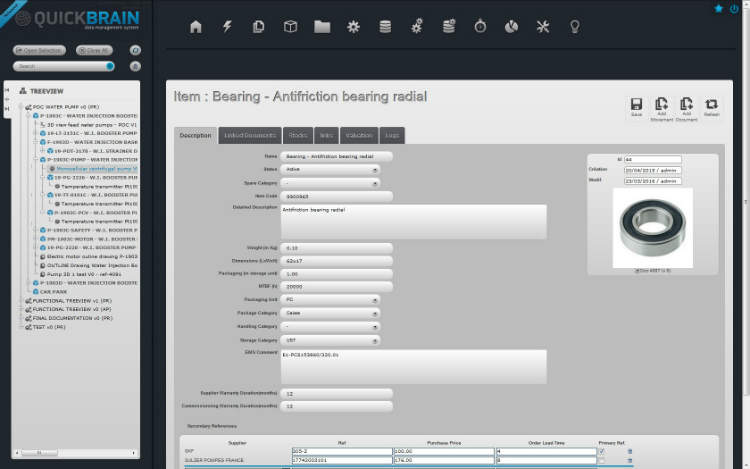Click the left sidebar Search input

coord(60,66)
